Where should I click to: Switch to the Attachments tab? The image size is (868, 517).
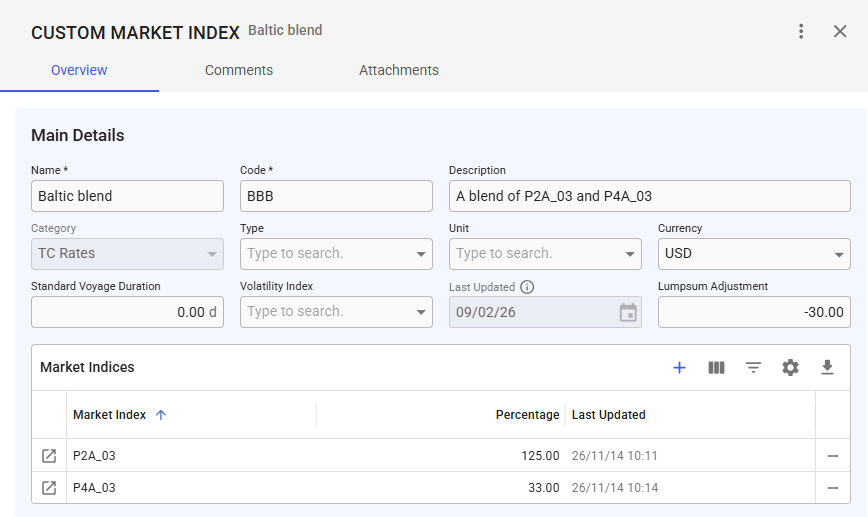pos(399,71)
